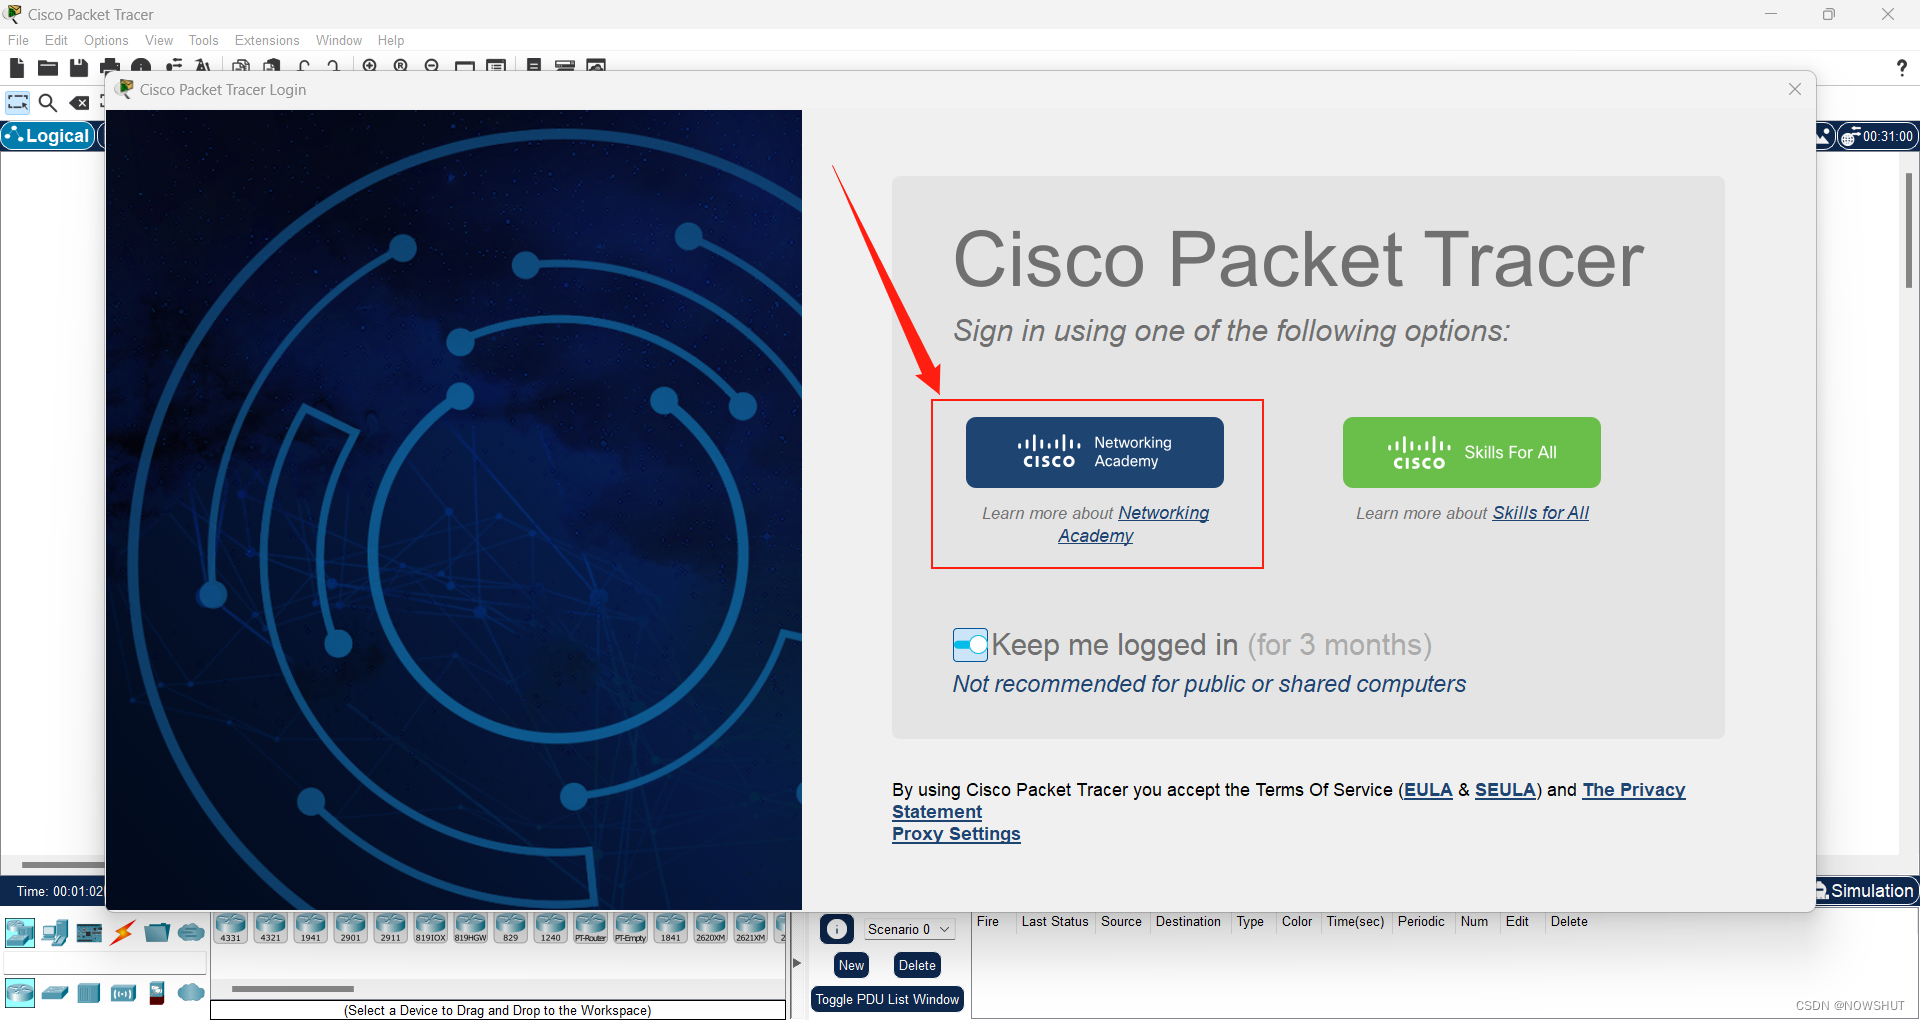Select the Components category icon
The image size is (1920, 1020).
tap(89, 933)
